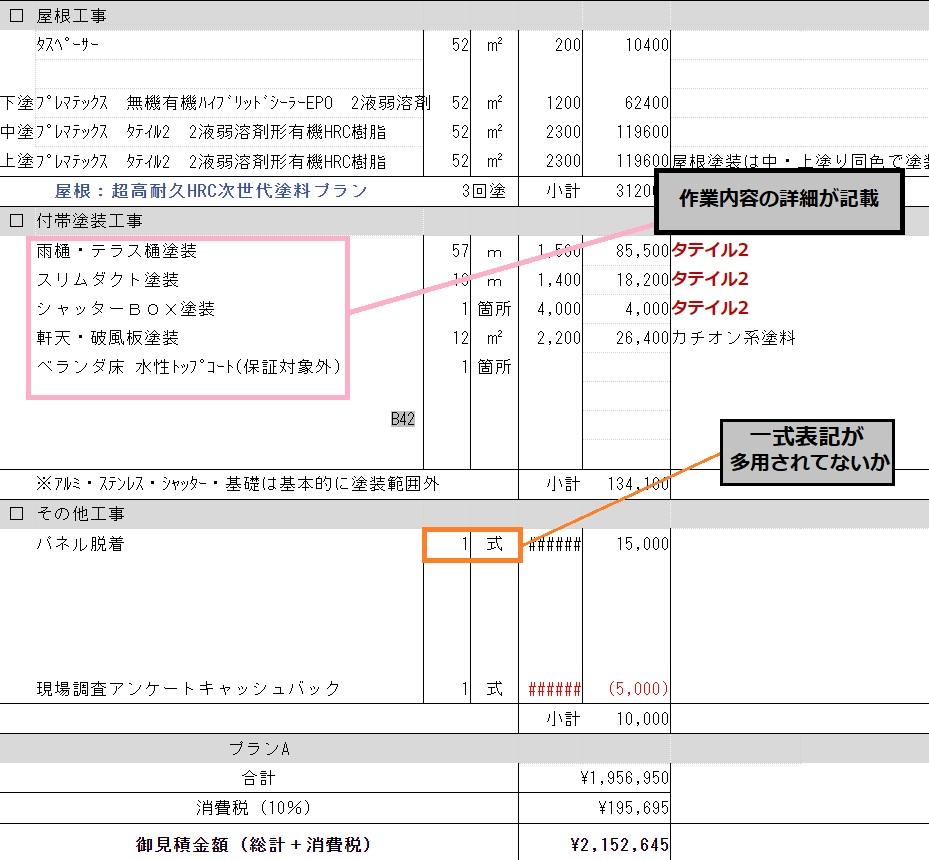Click the total ¥1,956,950
Image resolution: width=929 pixels, height=860 pixels.
click(x=624, y=778)
